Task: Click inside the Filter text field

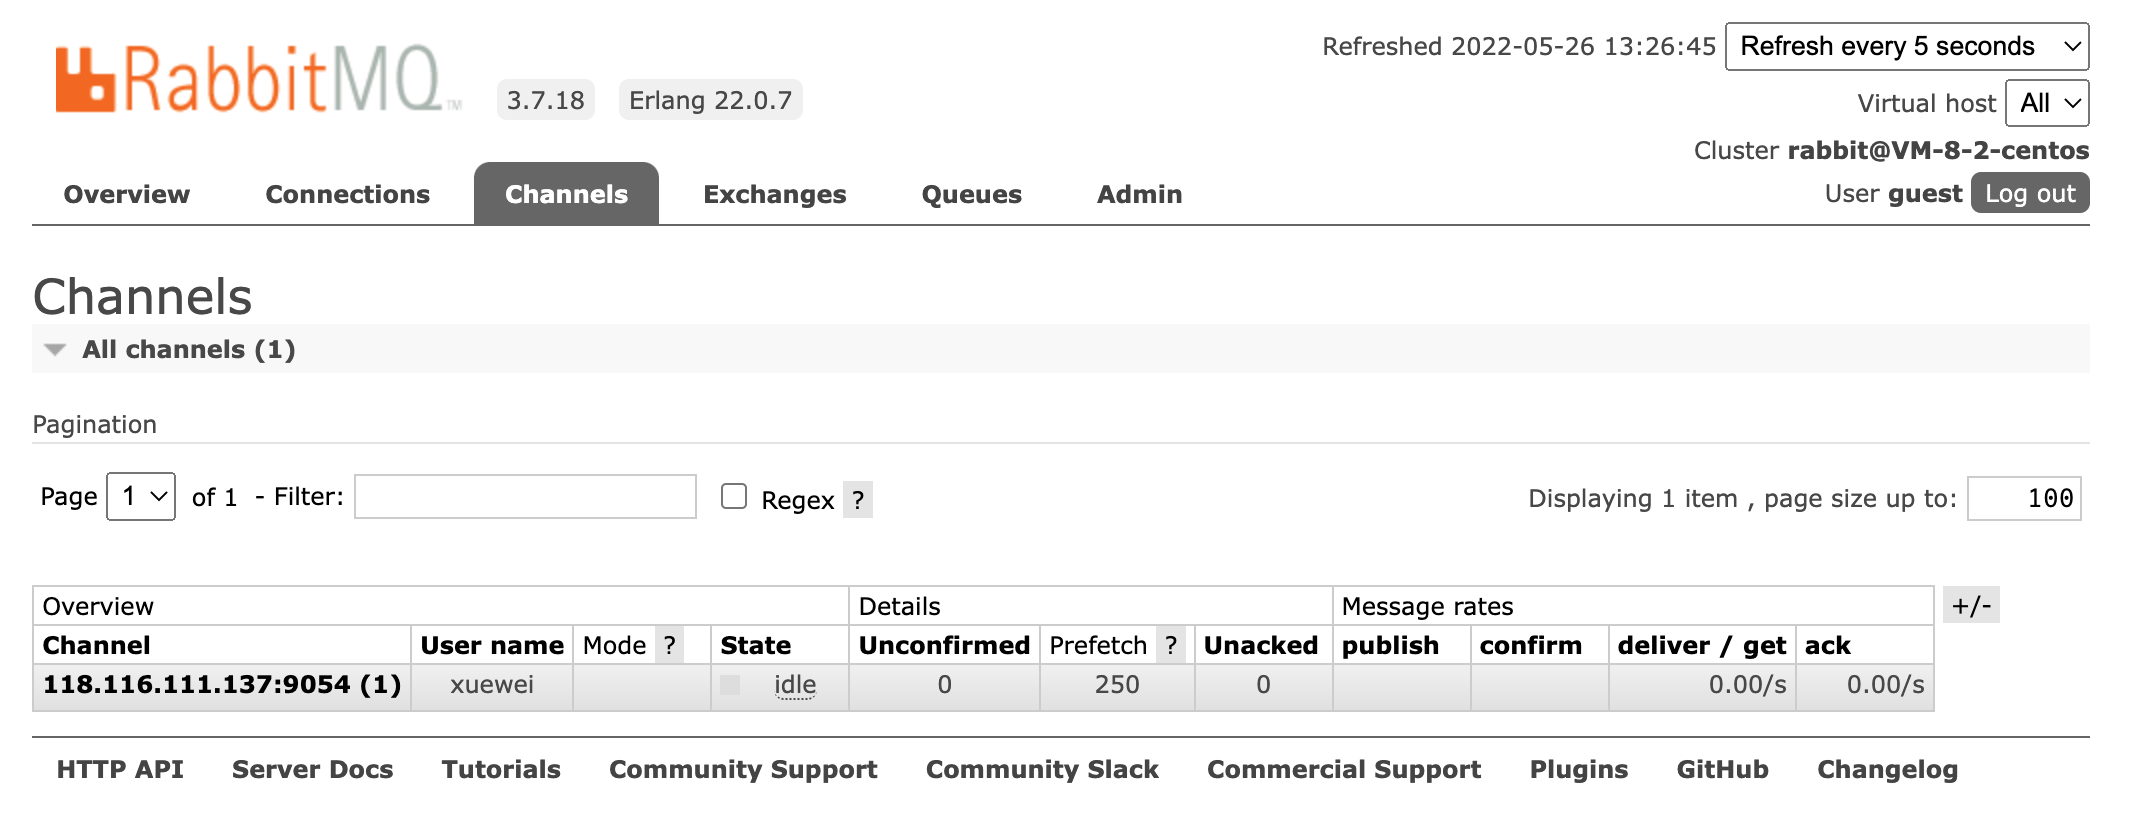Action: point(524,496)
